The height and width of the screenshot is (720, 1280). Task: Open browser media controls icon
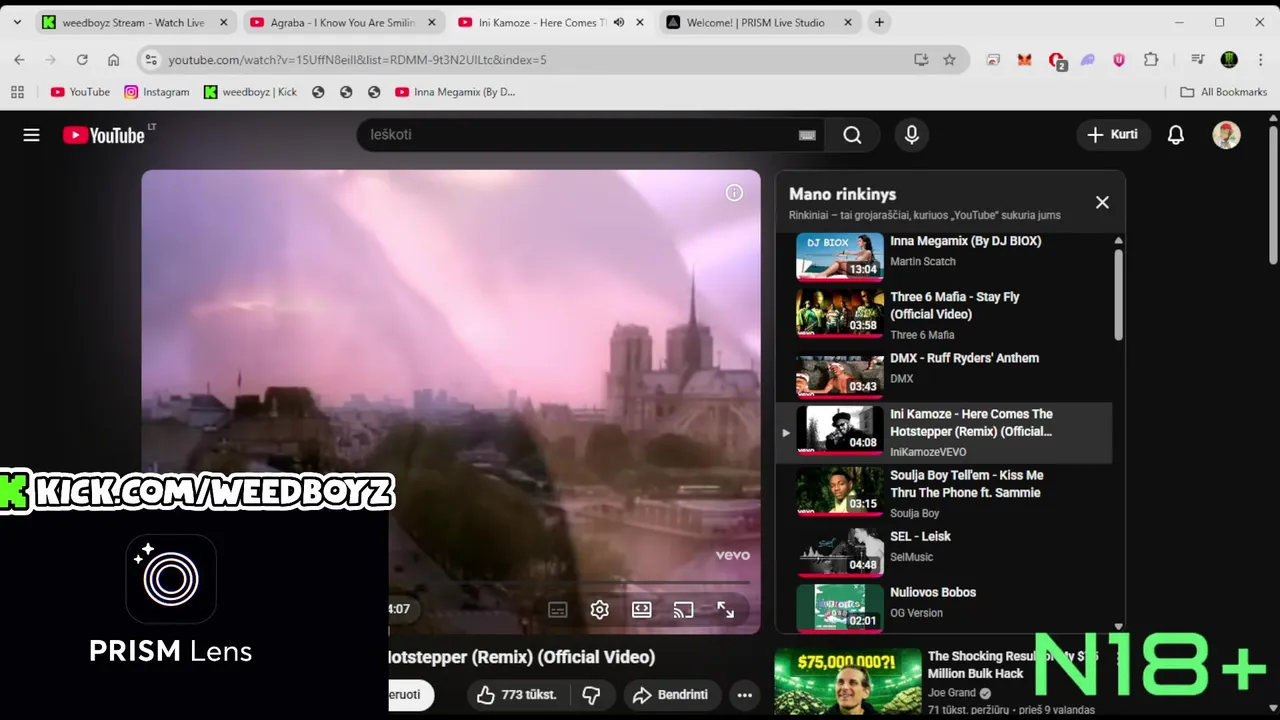tap(1197, 60)
